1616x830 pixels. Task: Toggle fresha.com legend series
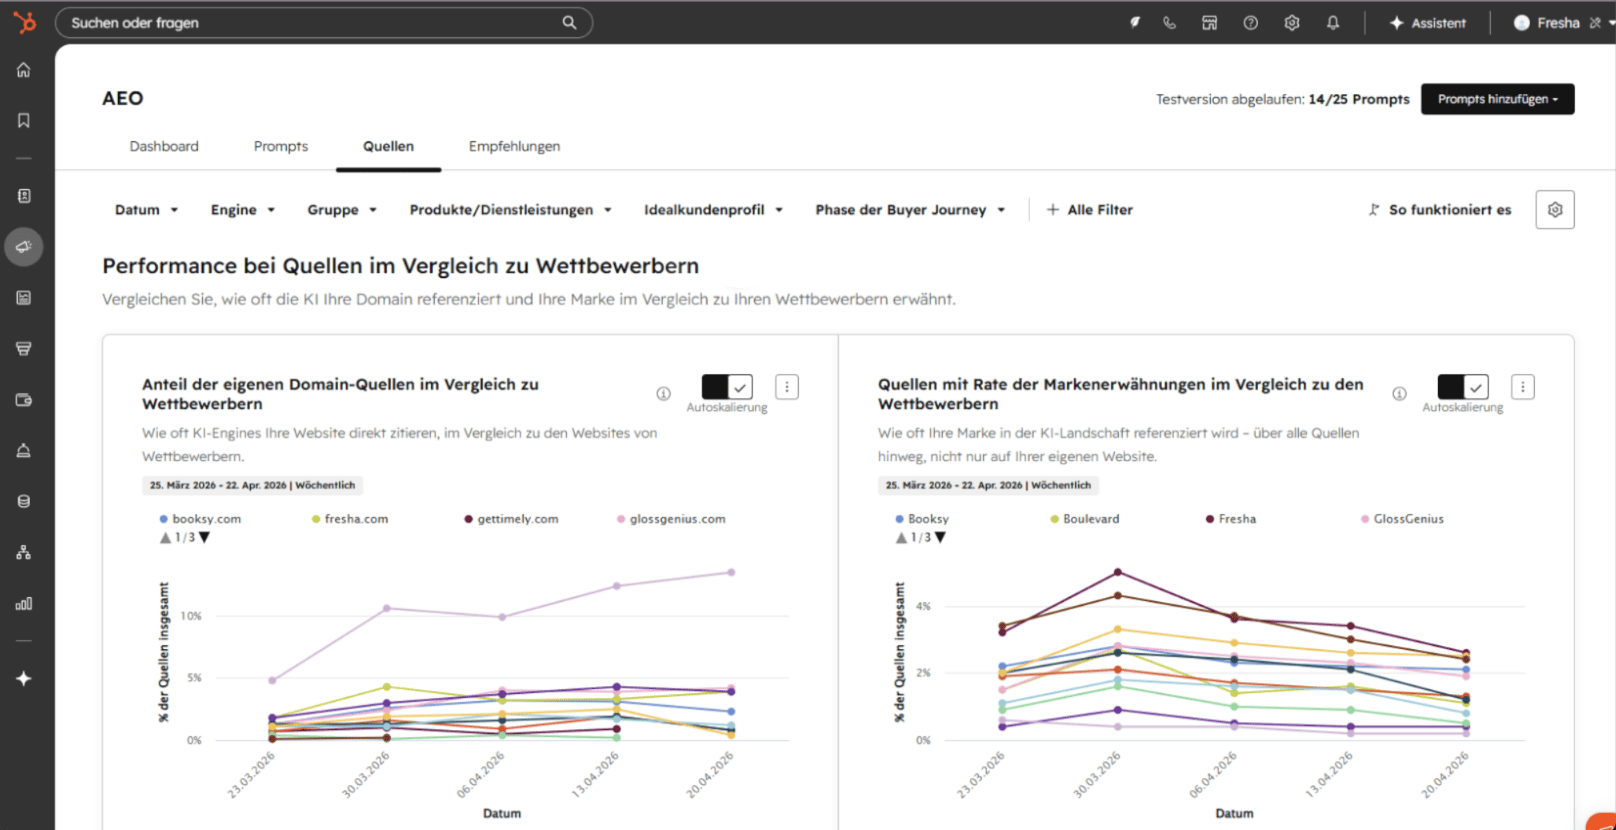tap(350, 519)
